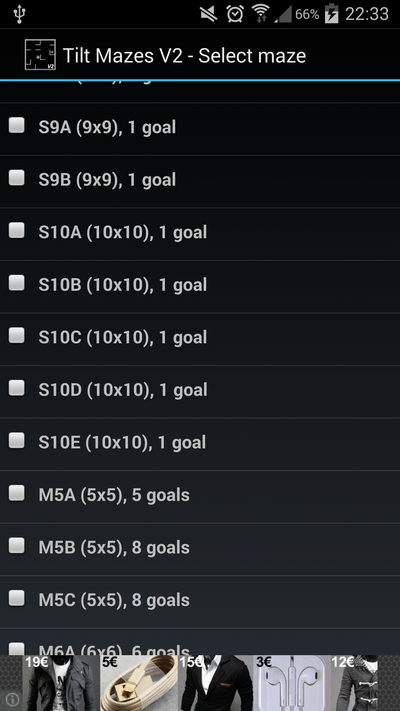This screenshot has height=711, width=400.
Task: Check the S10C (10x10) maze checkbox
Action: click(x=17, y=336)
